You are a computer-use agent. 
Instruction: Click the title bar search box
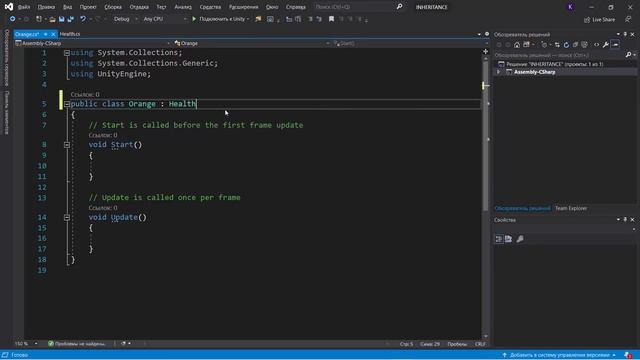tap(353, 7)
